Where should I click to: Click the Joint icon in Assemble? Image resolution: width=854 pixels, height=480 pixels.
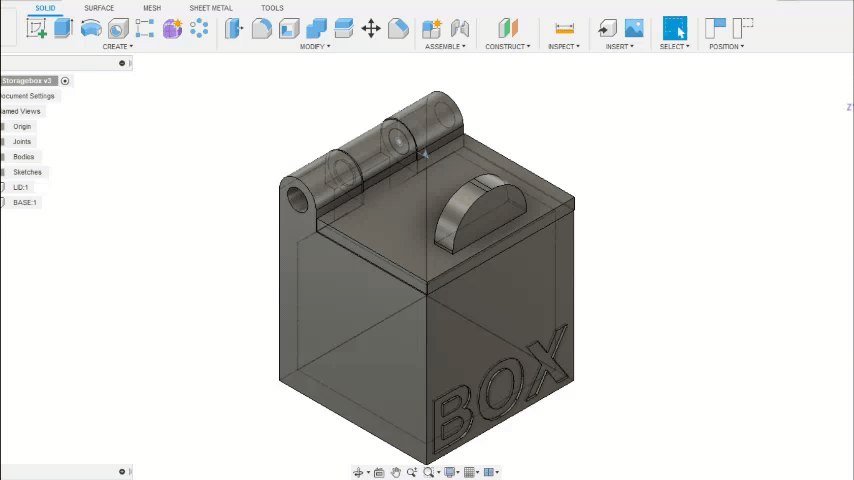click(x=460, y=28)
